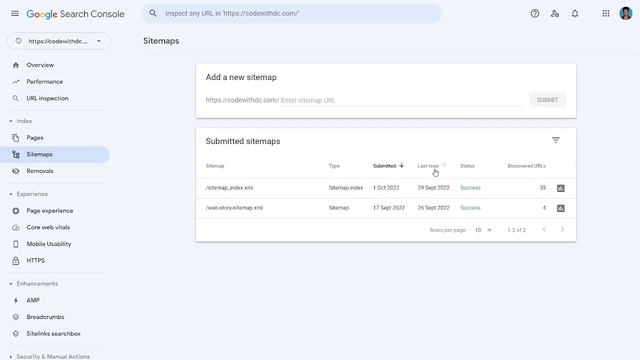
Task: Click the Status column header
Action: click(x=467, y=166)
